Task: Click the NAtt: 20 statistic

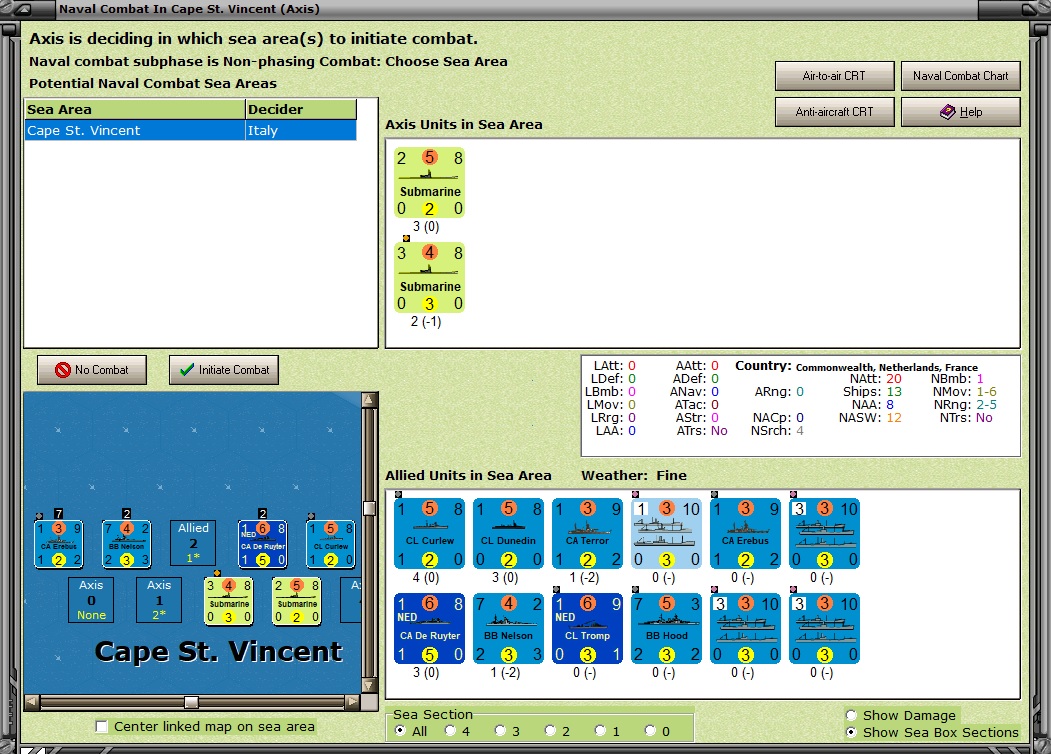Action: point(875,379)
